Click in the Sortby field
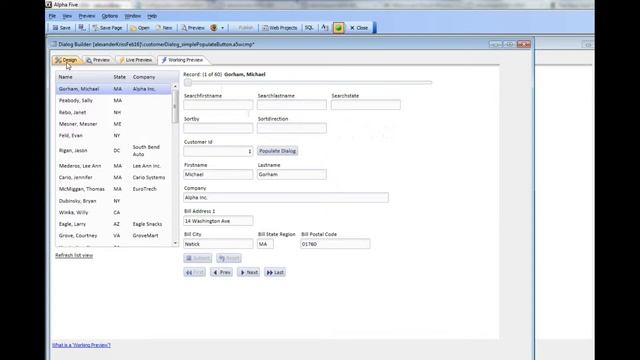 218,128
